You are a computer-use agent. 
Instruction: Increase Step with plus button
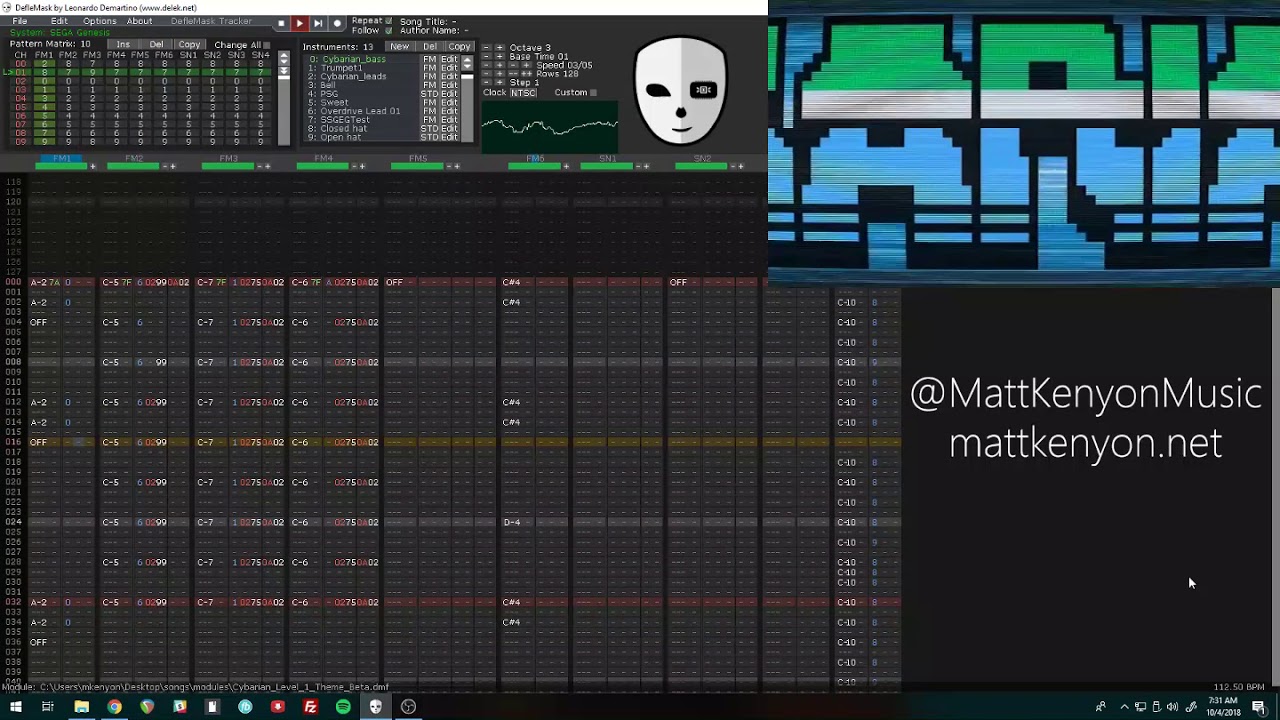point(500,82)
